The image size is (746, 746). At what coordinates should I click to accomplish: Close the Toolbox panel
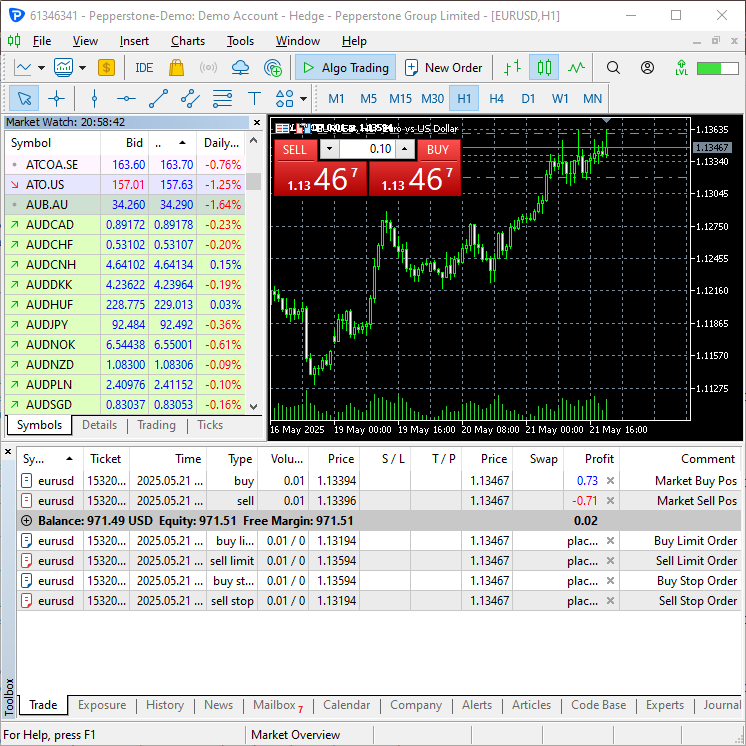8,452
